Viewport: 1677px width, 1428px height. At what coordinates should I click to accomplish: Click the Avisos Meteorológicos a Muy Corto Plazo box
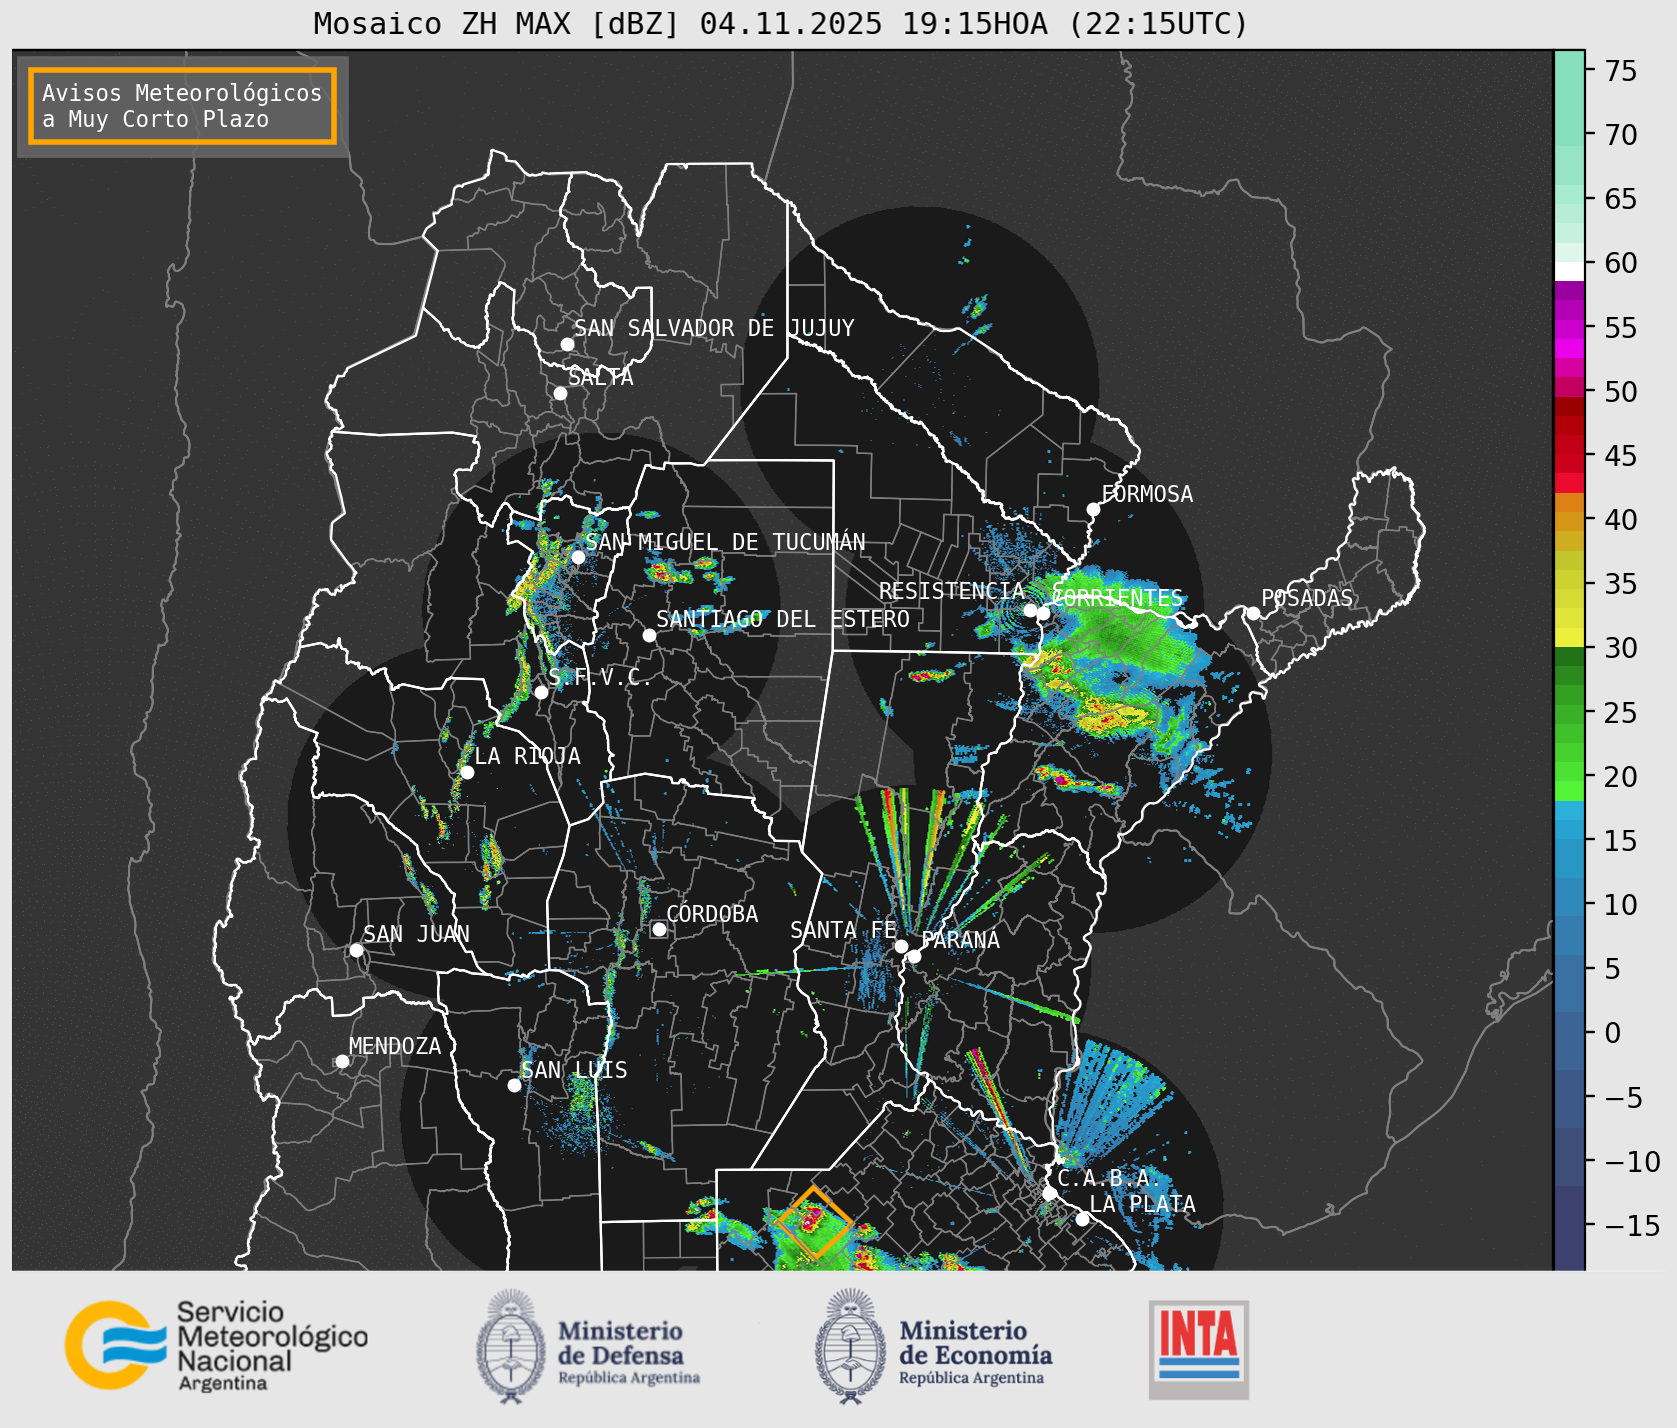[182, 106]
